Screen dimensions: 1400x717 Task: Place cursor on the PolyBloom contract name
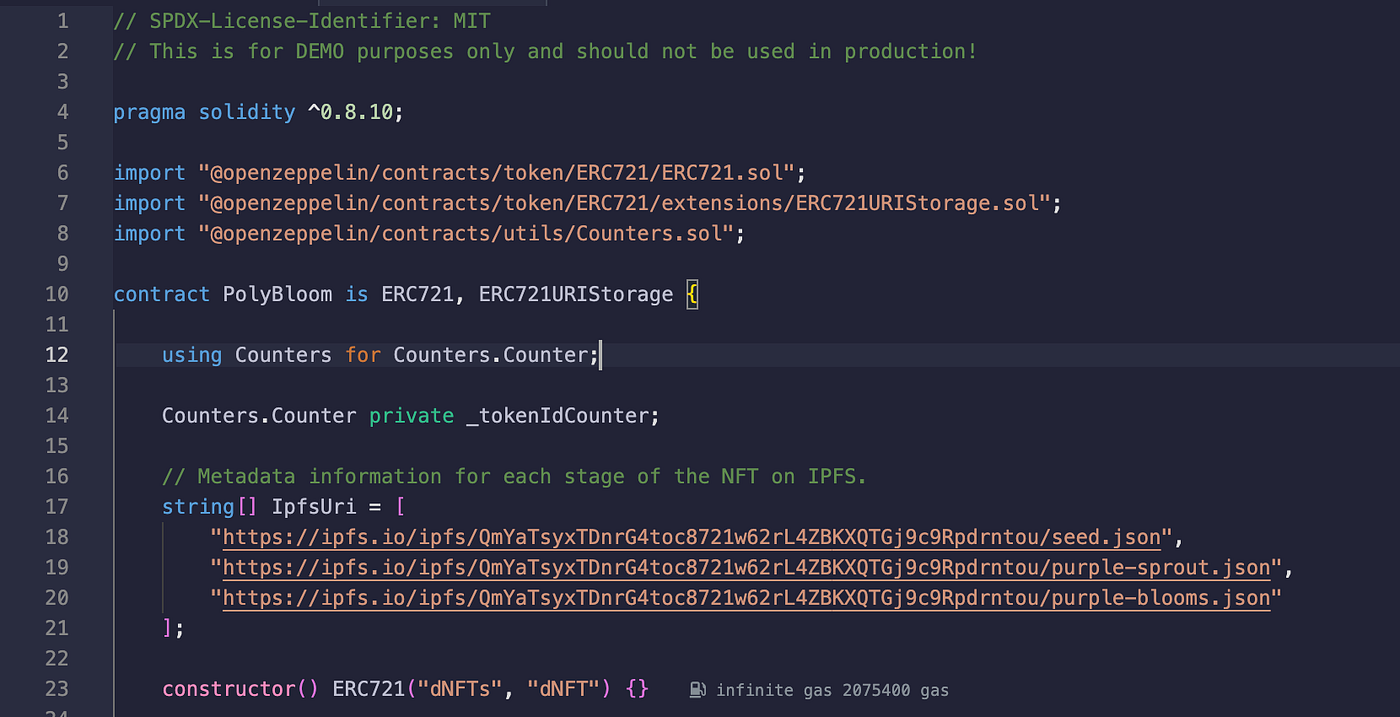tap(277, 294)
